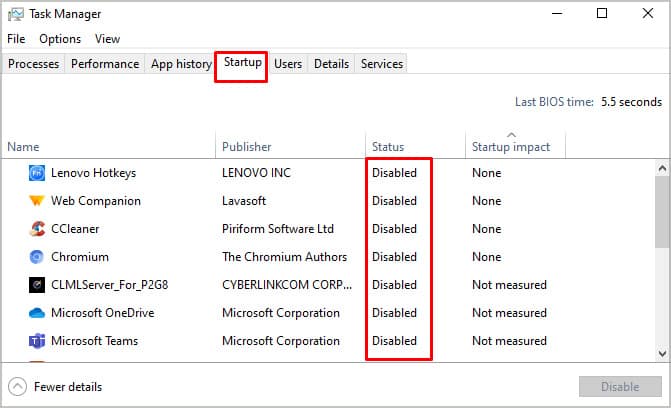Click None startup impact for Lenovo Hotkeys
This screenshot has width=671, height=408.
pyautogui.click(x=487, y=173)
